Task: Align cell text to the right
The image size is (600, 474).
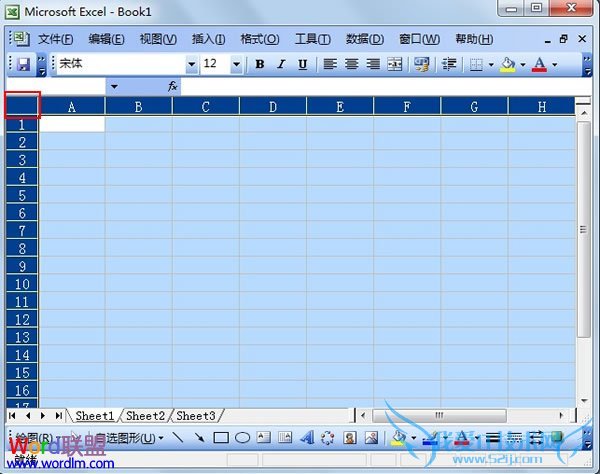Action: click(x=373, y=64)
